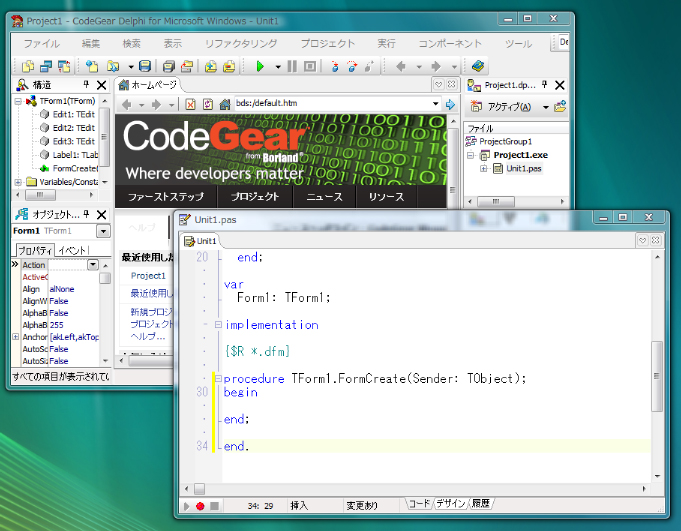
Task: Open the ファイル menu
Action: [42, 43]
